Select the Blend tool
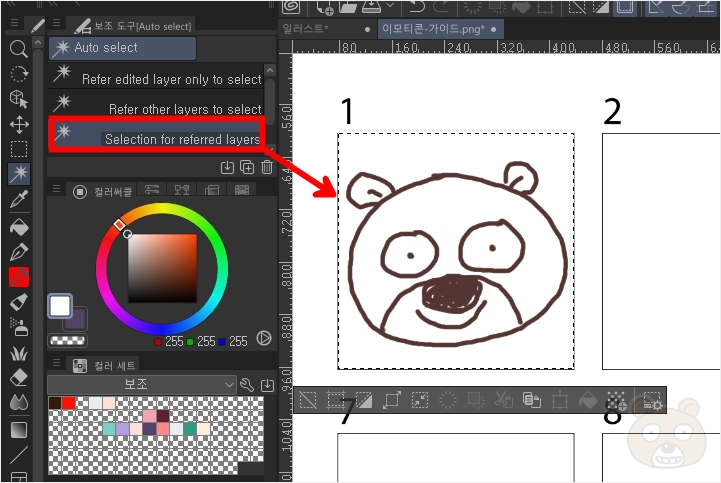The image size is (721, 483). point(19,402)
